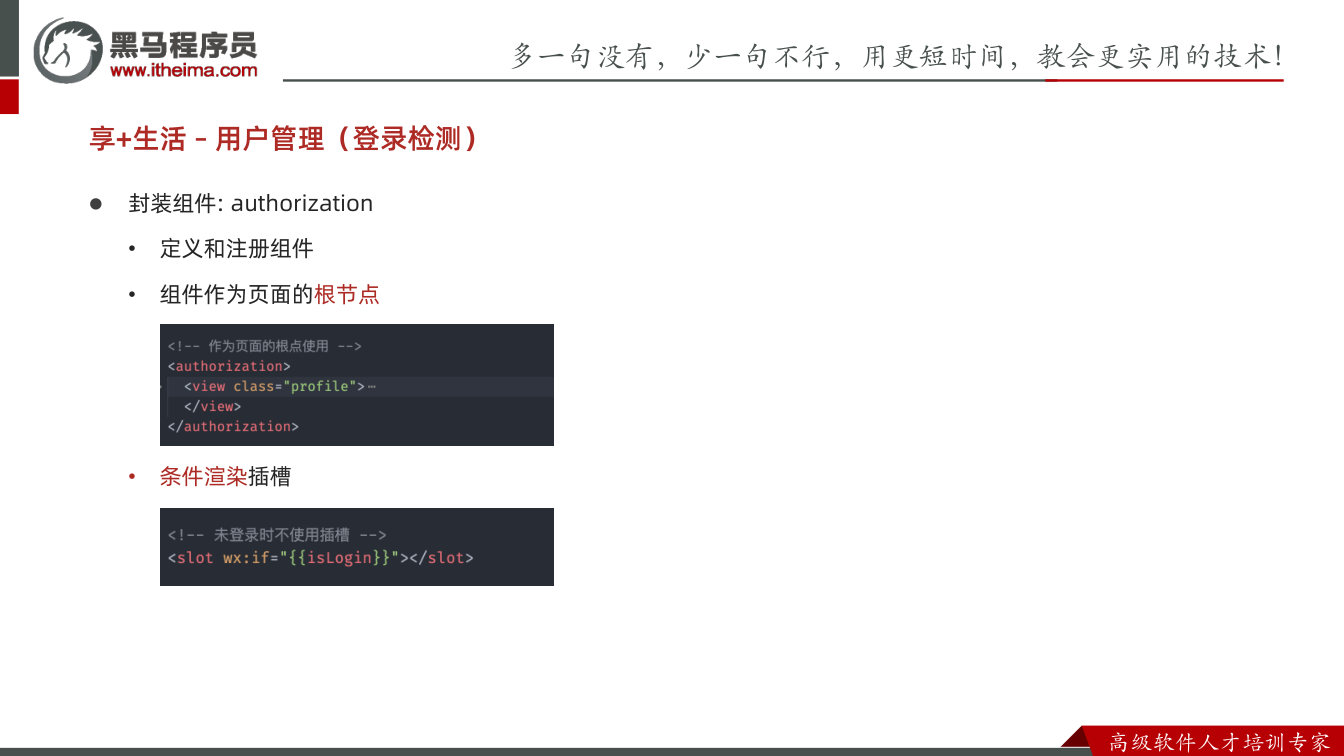Select the slide title 享+生活 - 用户管理（登录检测）
This screenshot has height=756, width=1344.
tap(283, 139)
